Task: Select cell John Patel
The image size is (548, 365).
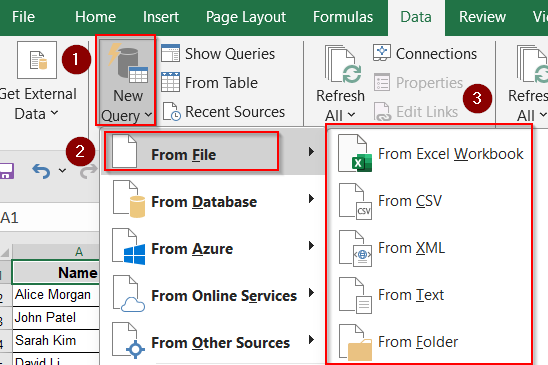Action: pos(56,318)
